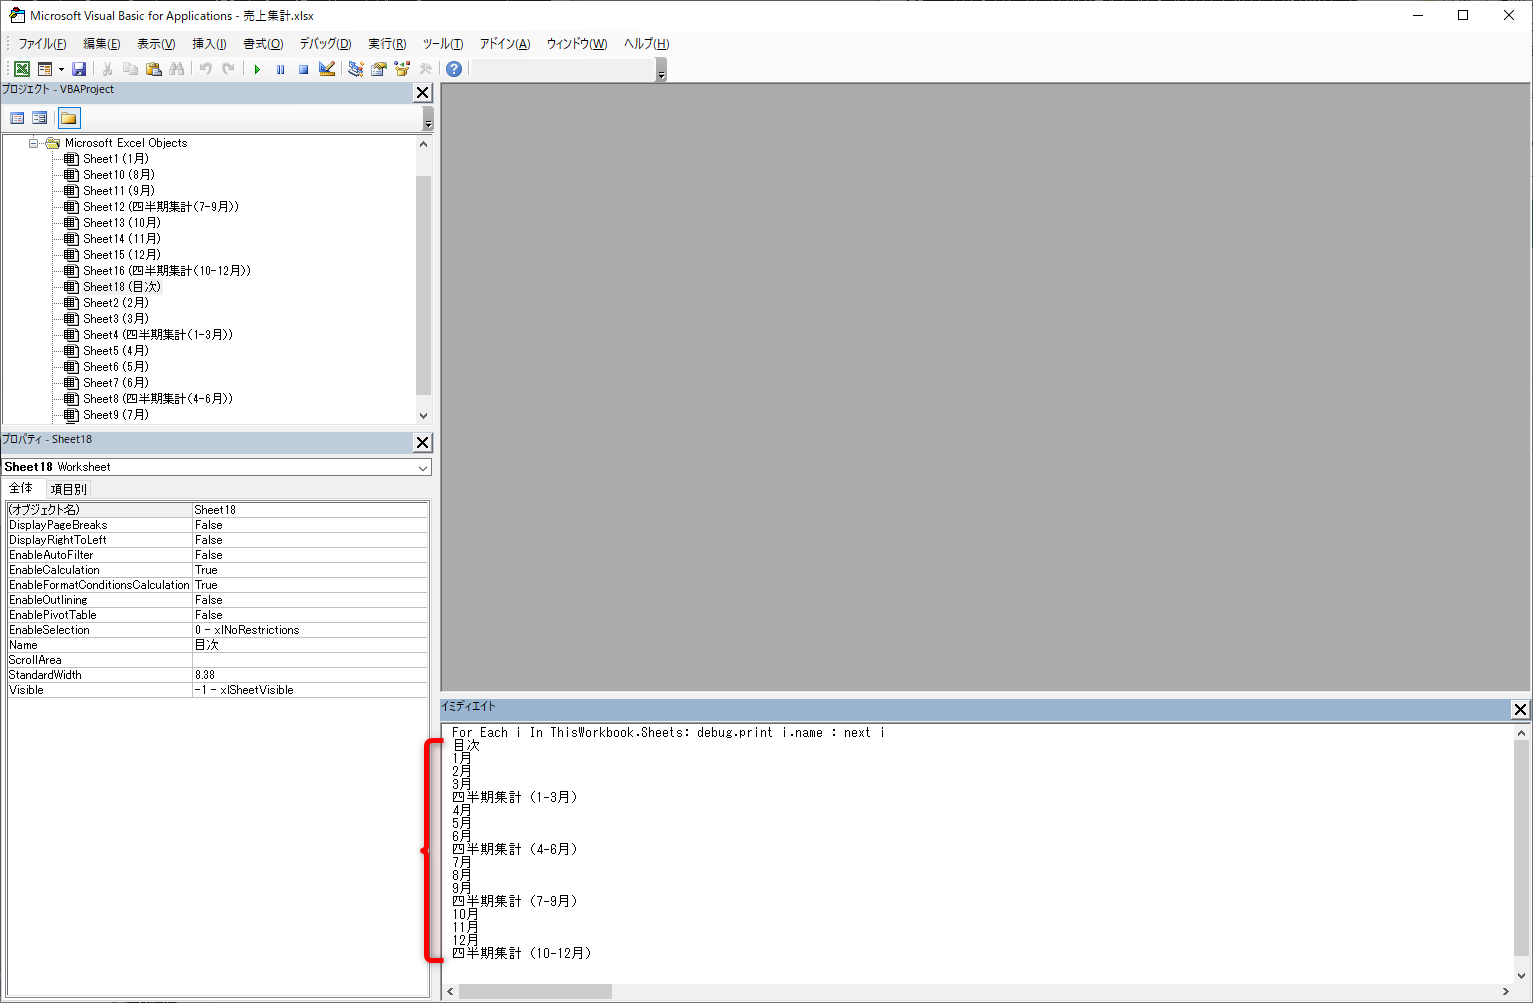The width and height of the screenshot is (1533, 1003).
Task: Click the Toolbox (hammer and wrench) icon
Action: [x=425, y=69]
